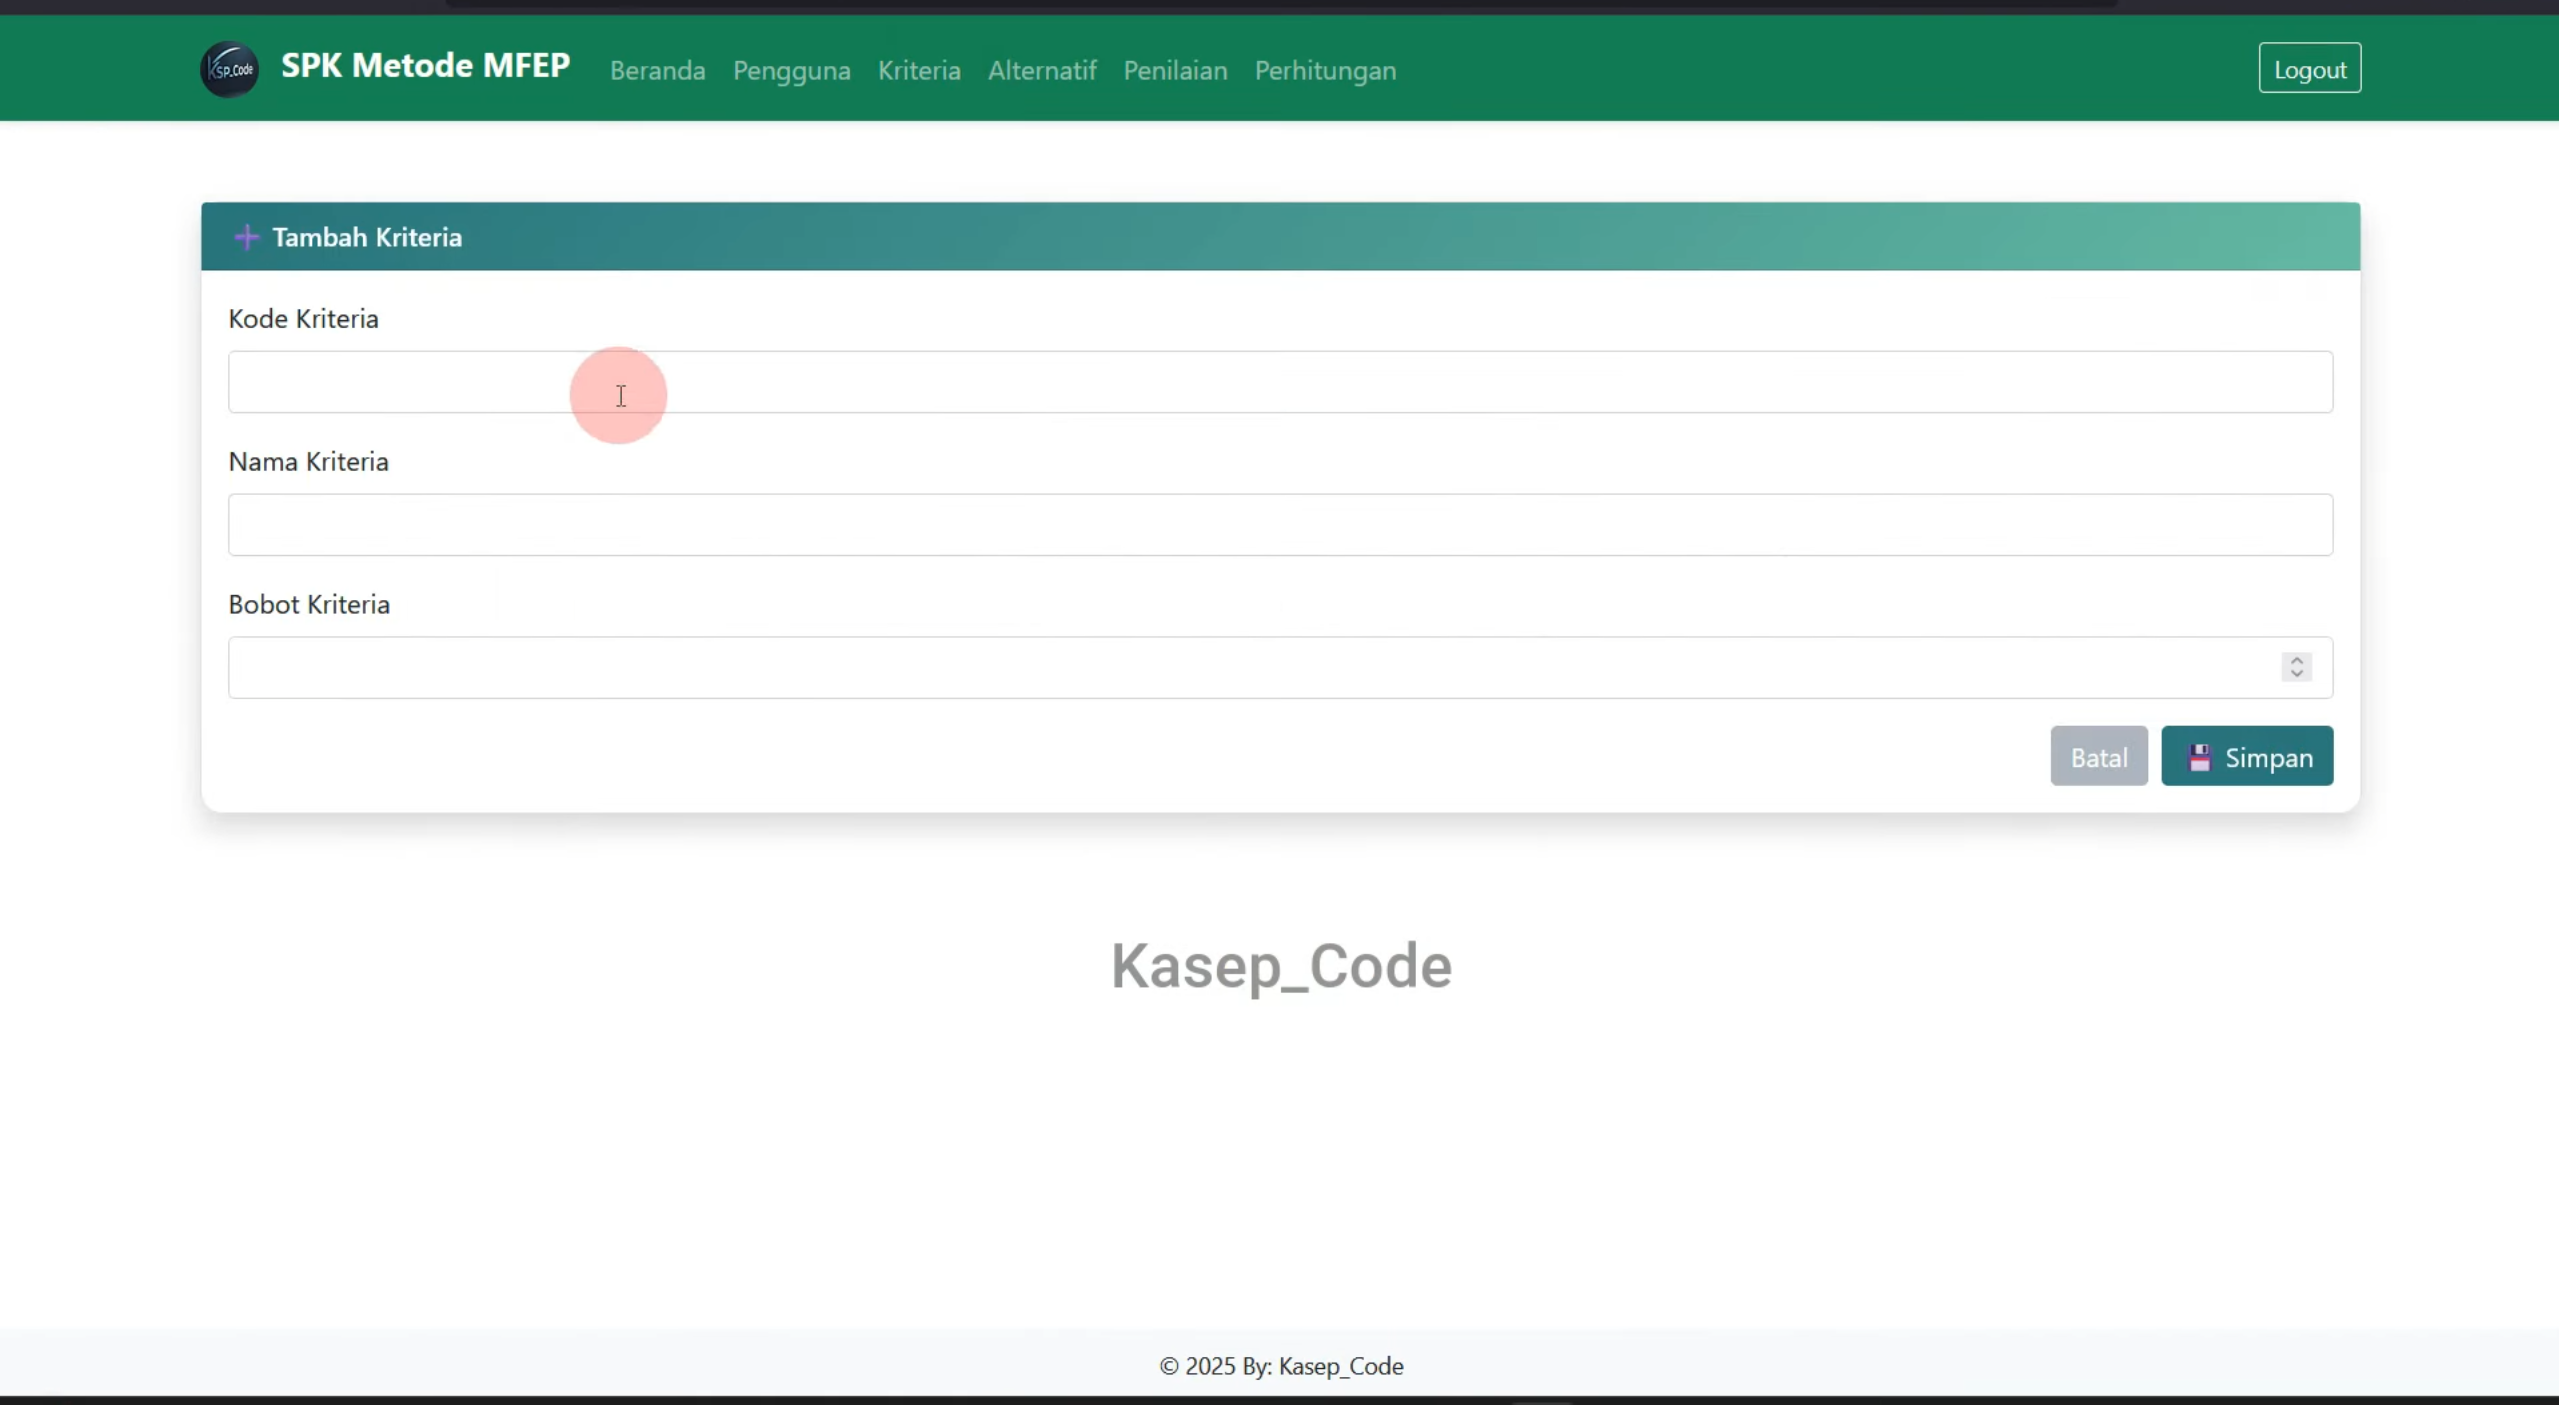
Task: Open the Perhitungan page
Action: point(1325,70)
